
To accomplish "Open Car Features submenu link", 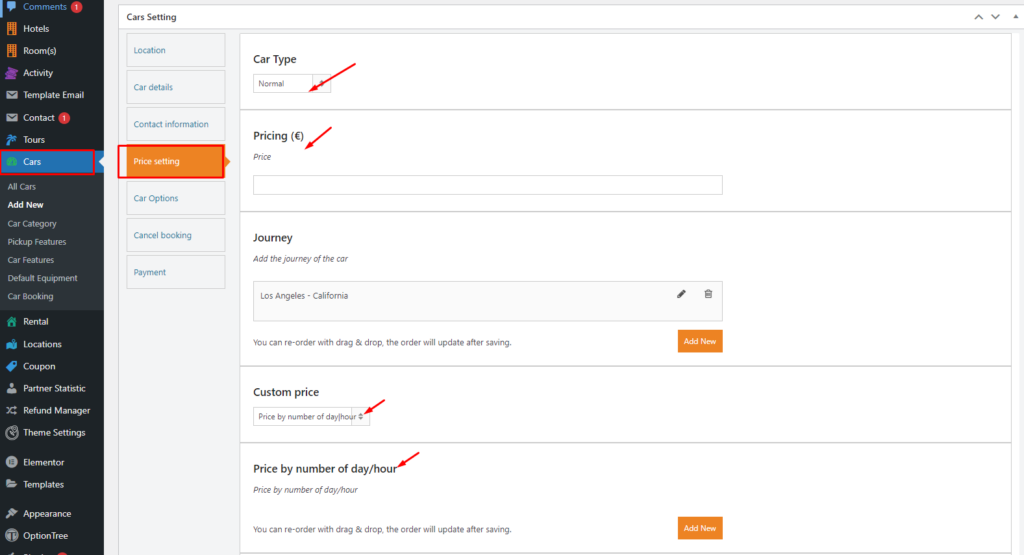I will pyautogui.click(x=31, y=260).
